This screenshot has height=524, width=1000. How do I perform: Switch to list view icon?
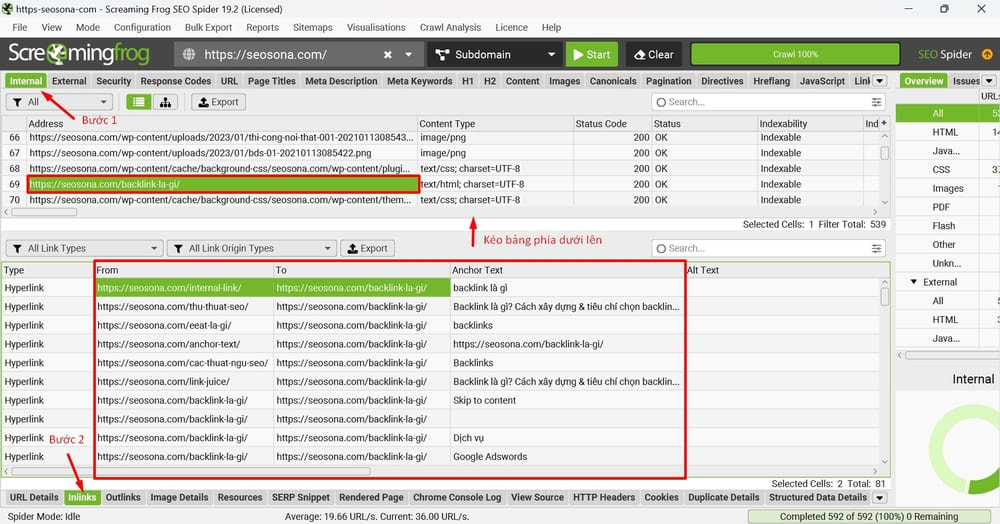(x=138, y=102)
